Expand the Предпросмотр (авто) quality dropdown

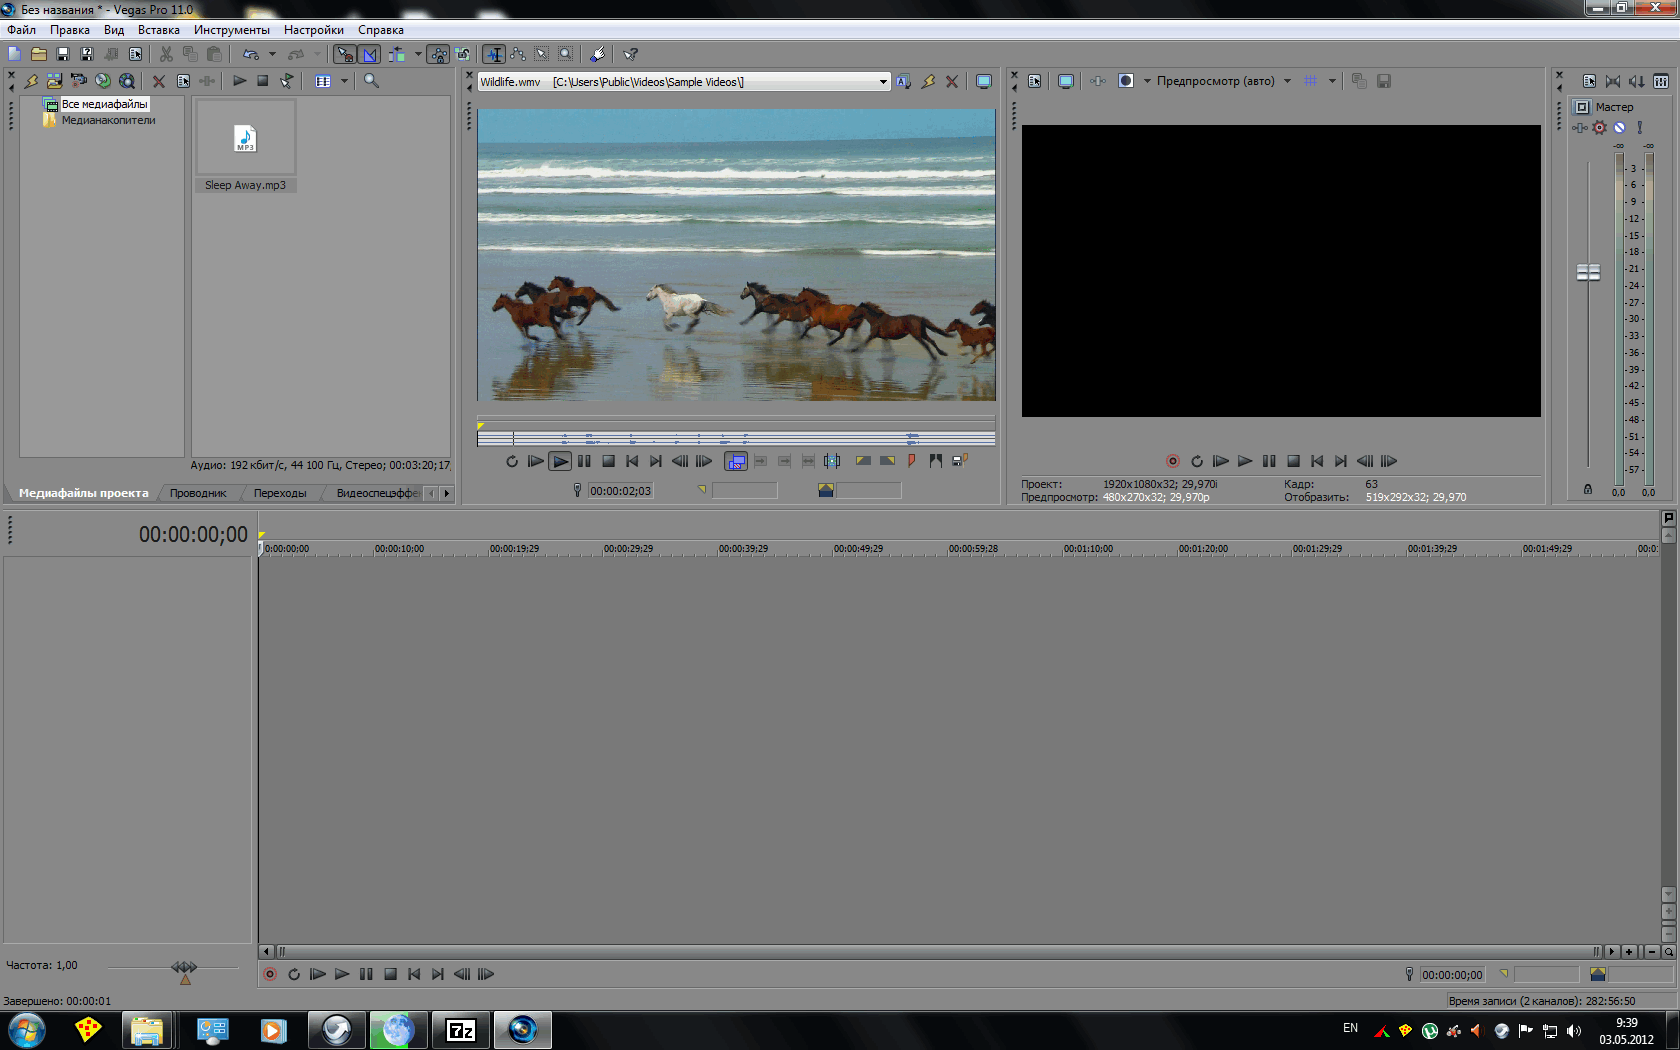[x=1287, y=81]
